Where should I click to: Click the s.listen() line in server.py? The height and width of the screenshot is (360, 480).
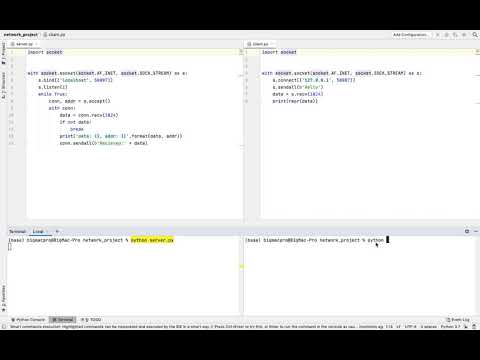pos(53,87)
